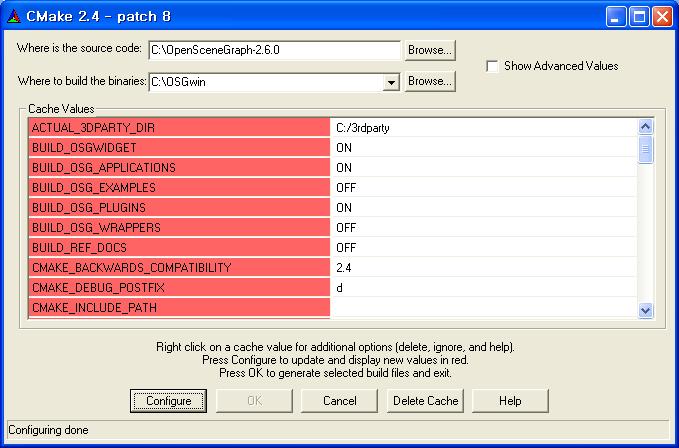Delete Cache button click
The width and height of the screenshot is (679, 448).
(x=425, y=401)
